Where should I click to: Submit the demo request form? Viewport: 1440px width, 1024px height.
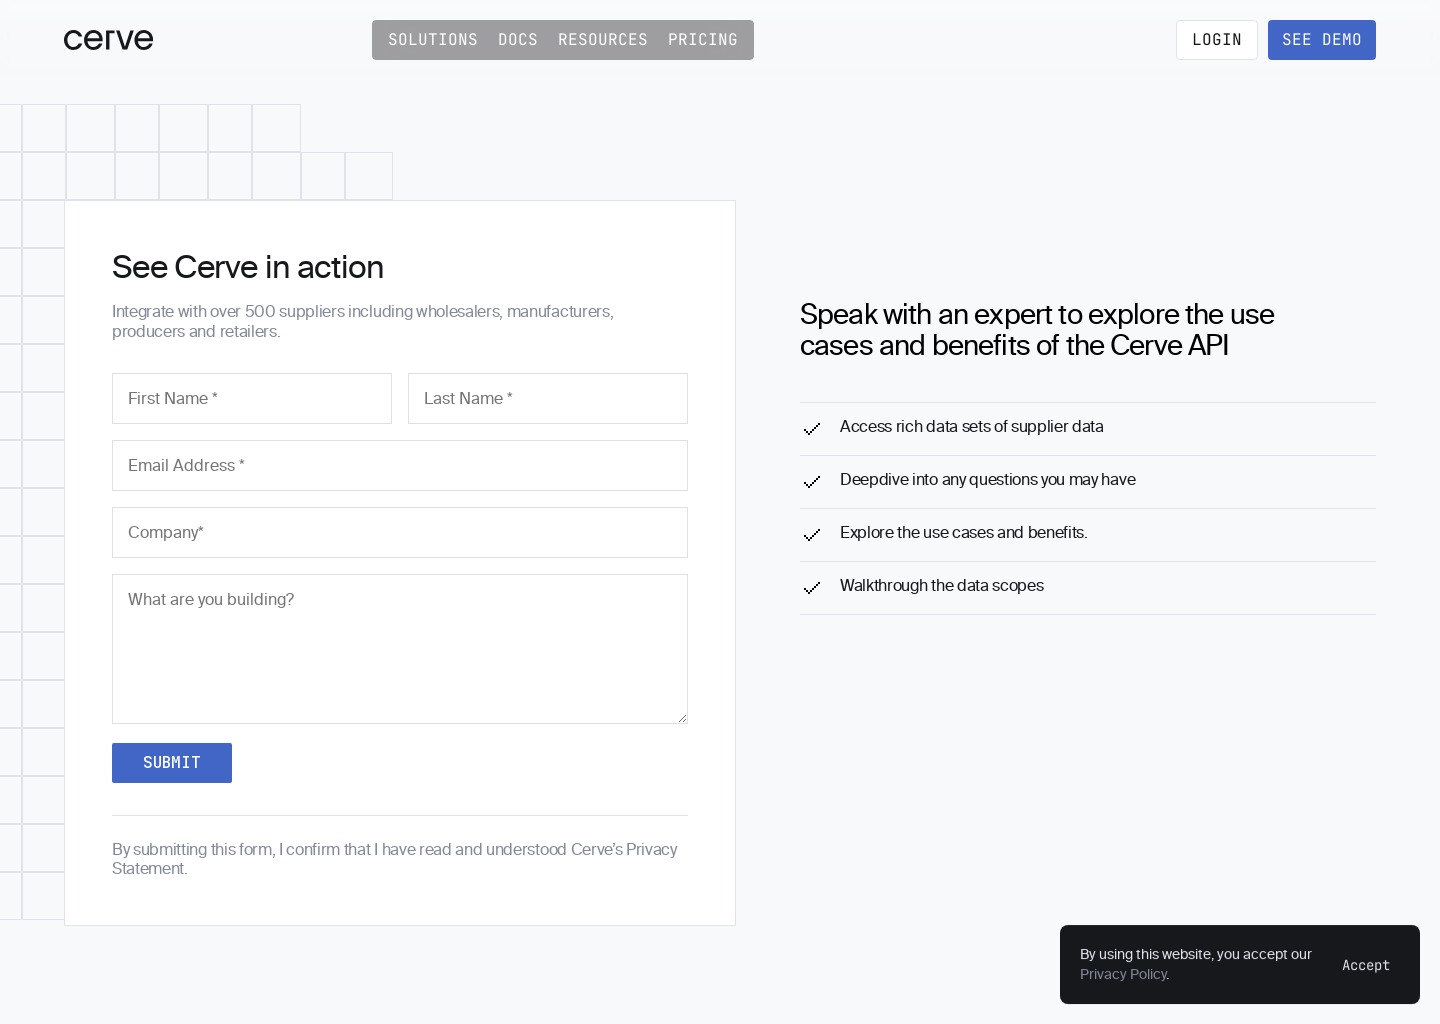pyautogui.click(x=172, y=763)
